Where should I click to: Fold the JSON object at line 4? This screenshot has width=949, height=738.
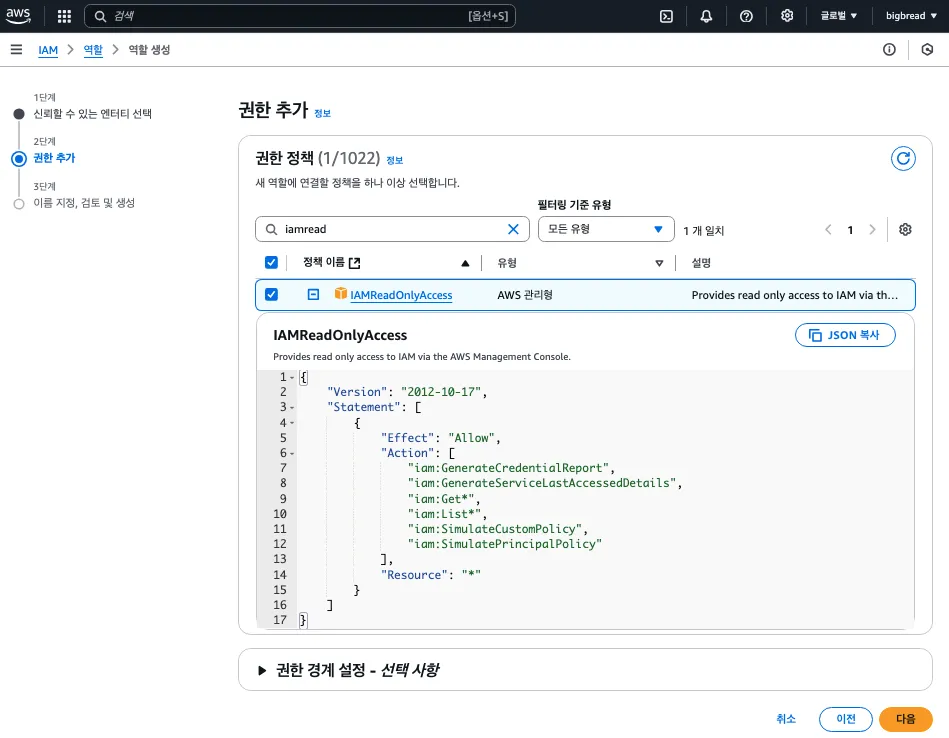292,423
